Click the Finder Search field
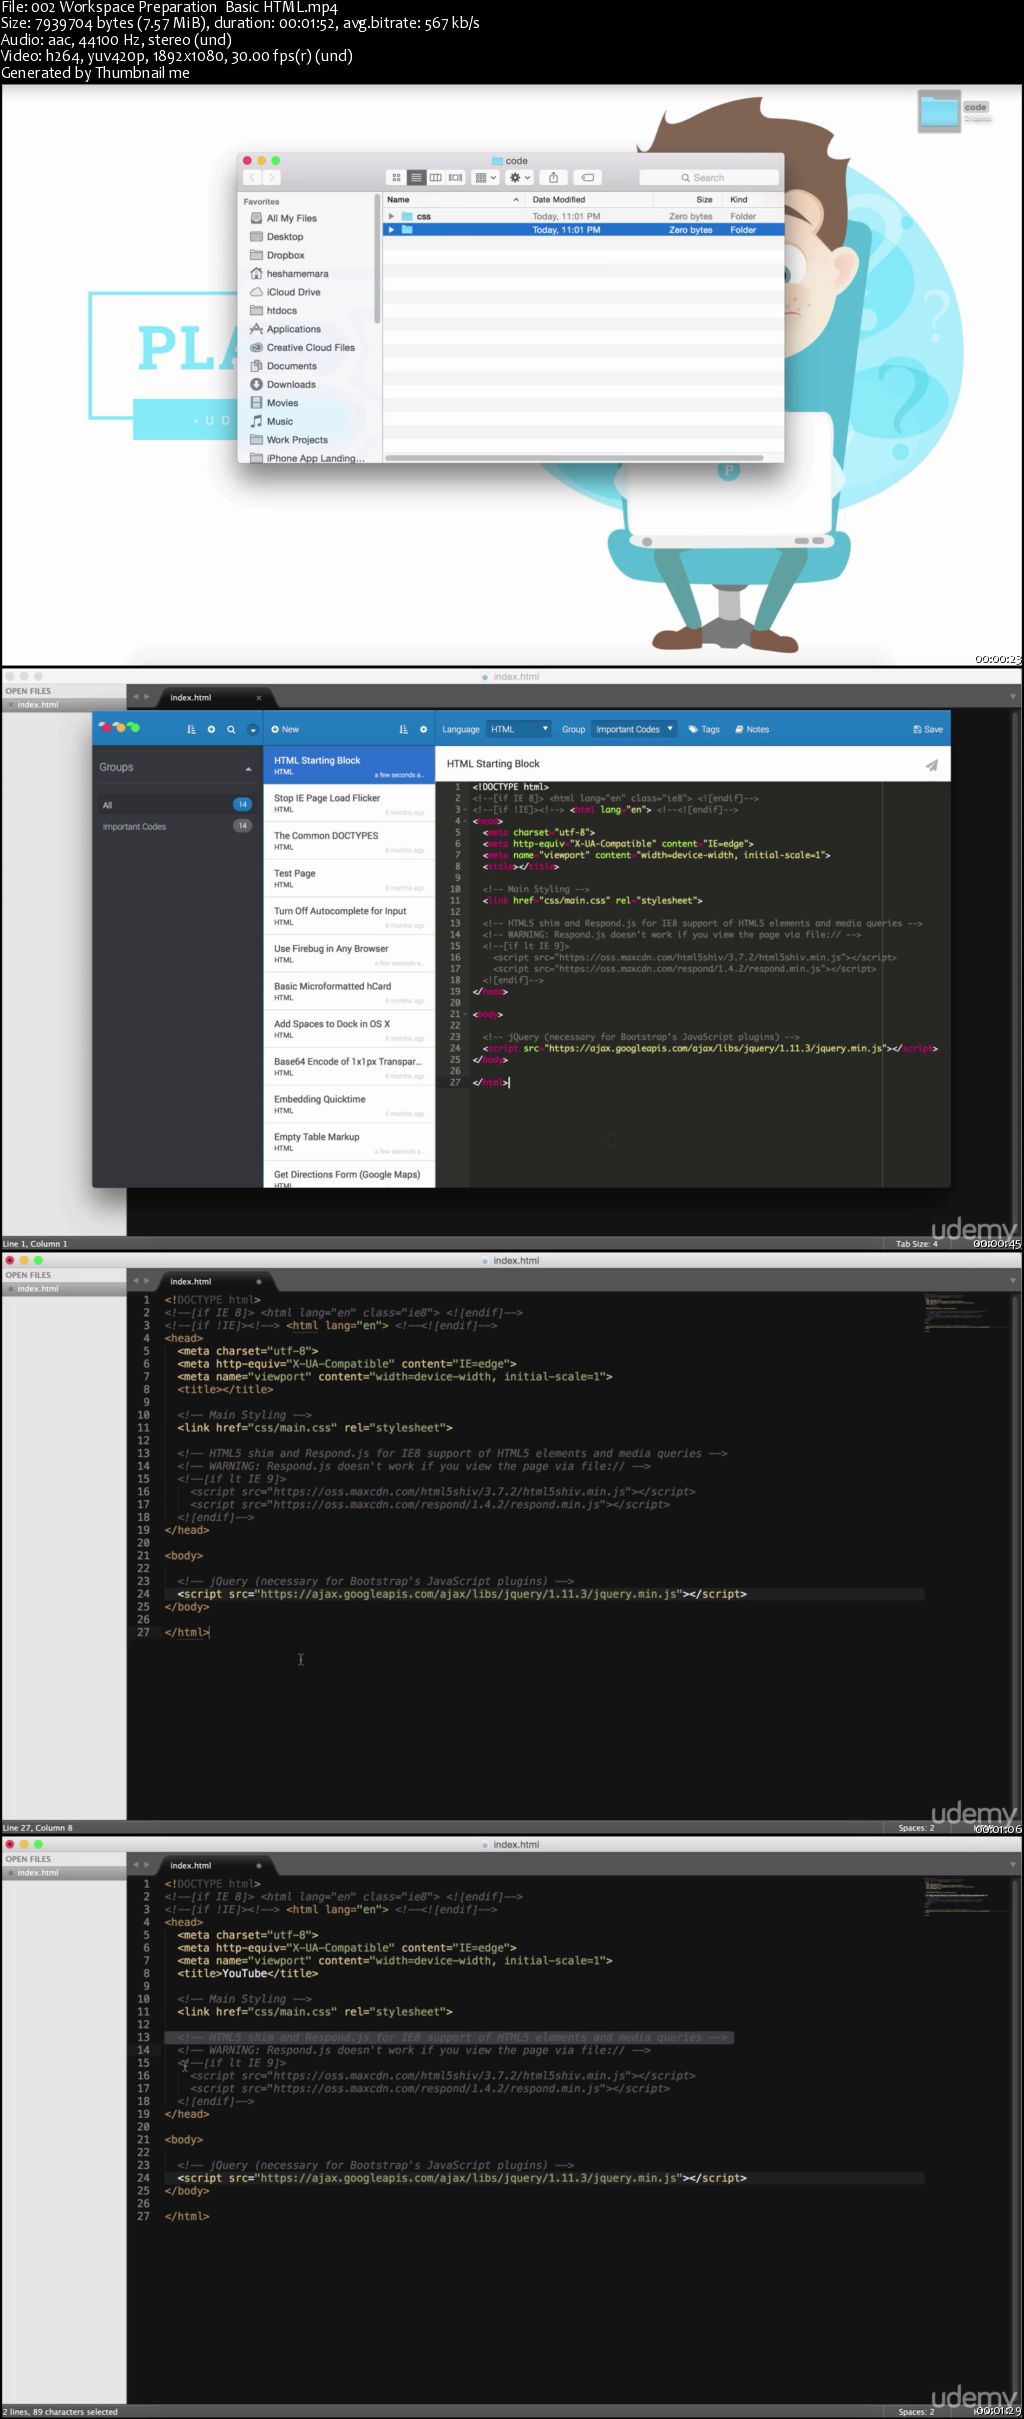 point(709,177)
